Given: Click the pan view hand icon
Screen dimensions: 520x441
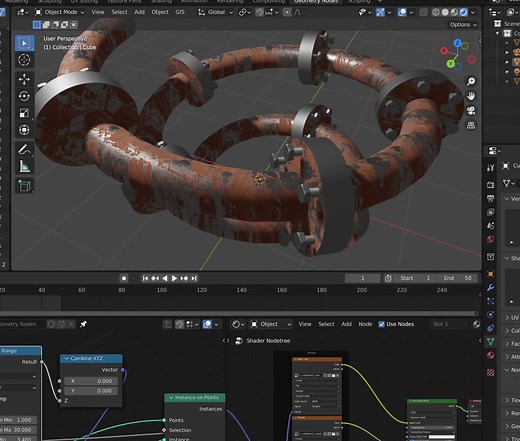Looking at the screenshot, I should tap(471, 96).
